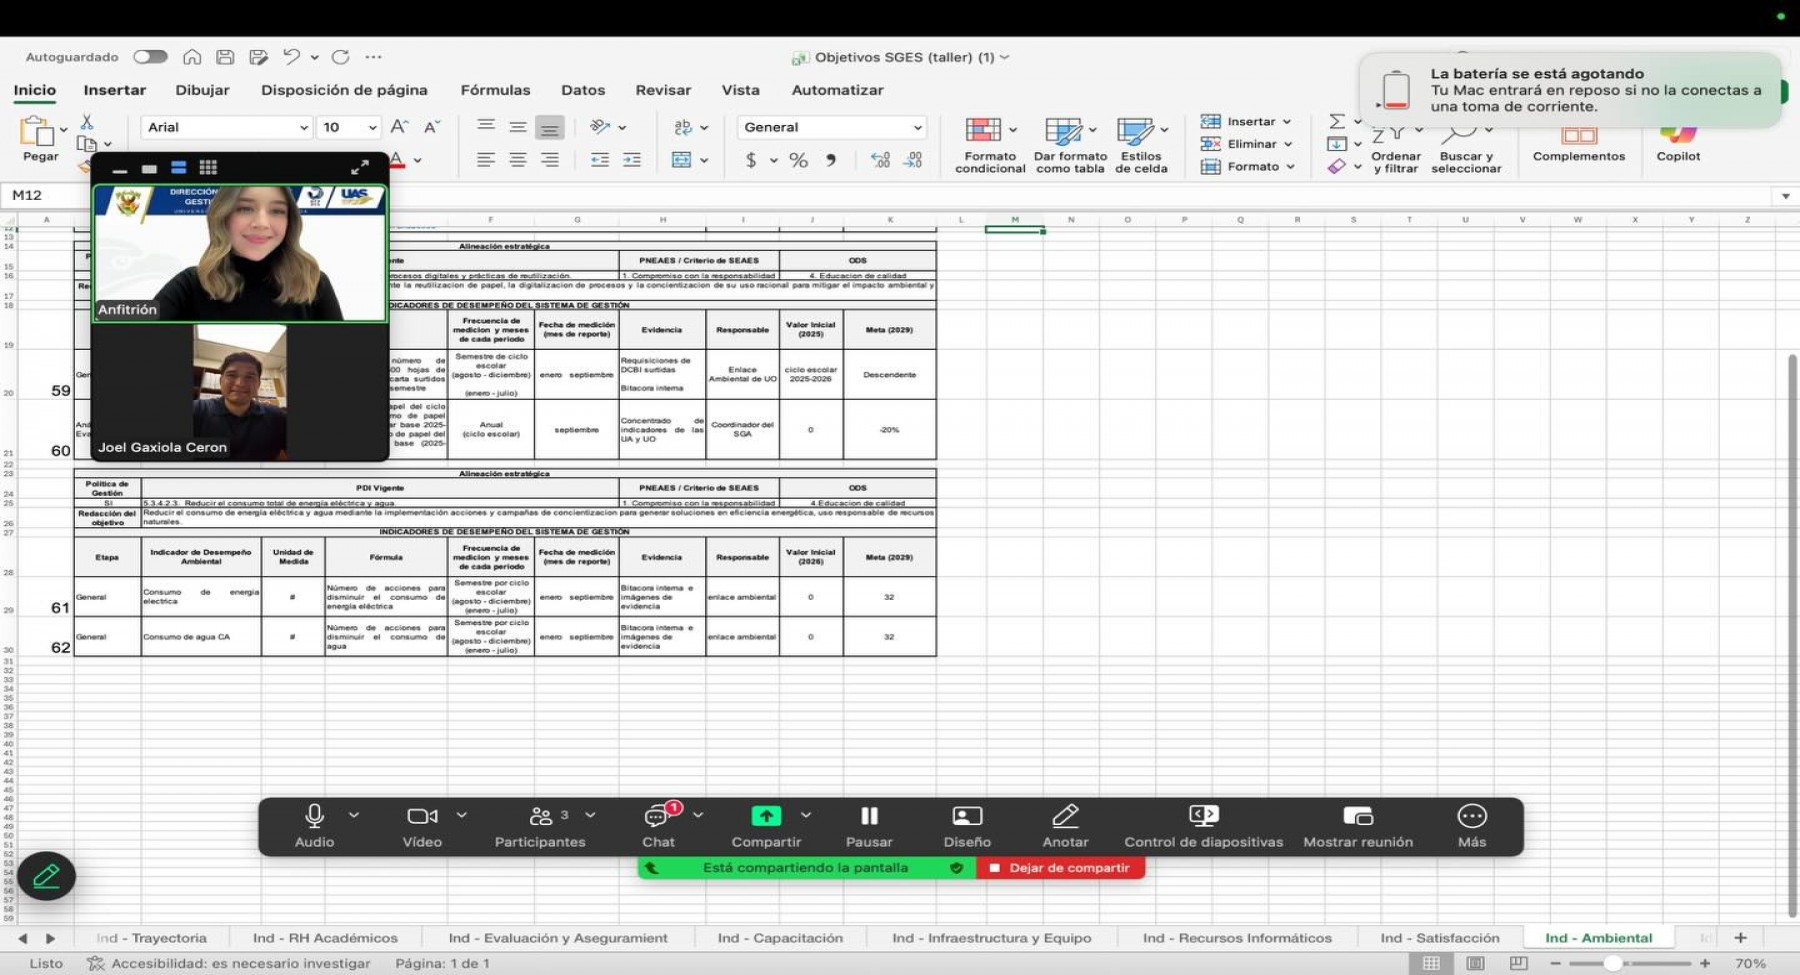The image size is (1800, 975).
Task: Open Control de diapositivas in Zoom toolbar
Action: pyautogui.click(x=1203, y=817)
